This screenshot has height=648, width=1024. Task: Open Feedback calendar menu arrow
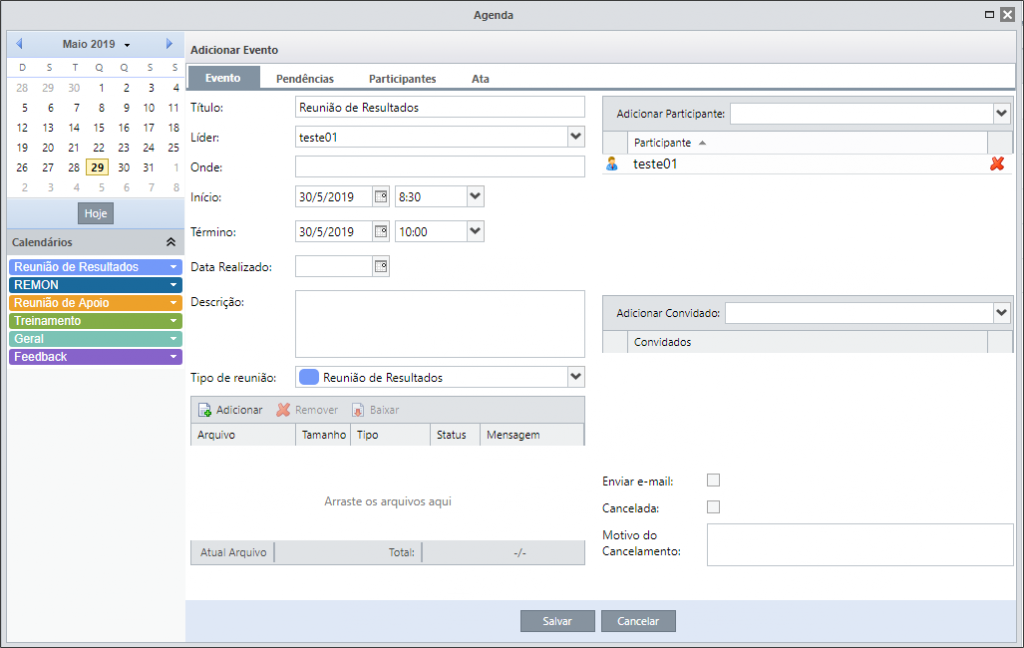tap(174, 357)
